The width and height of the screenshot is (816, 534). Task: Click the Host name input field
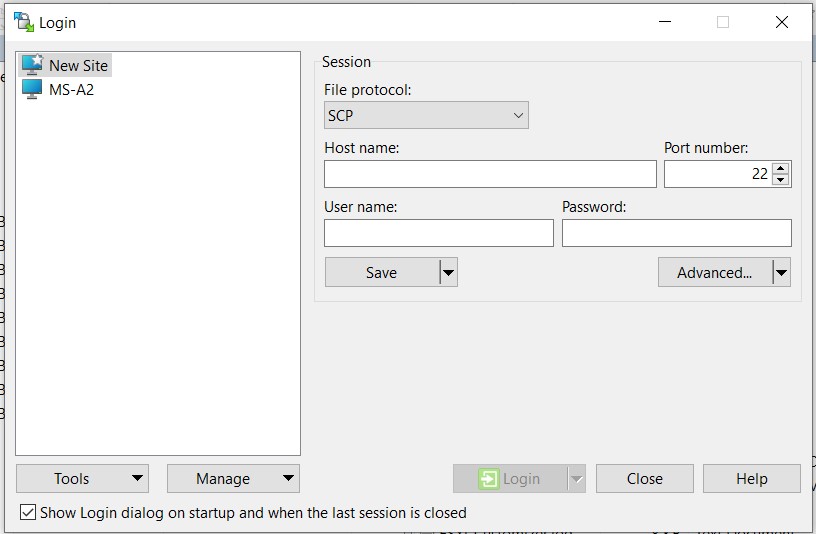[490, 174]
